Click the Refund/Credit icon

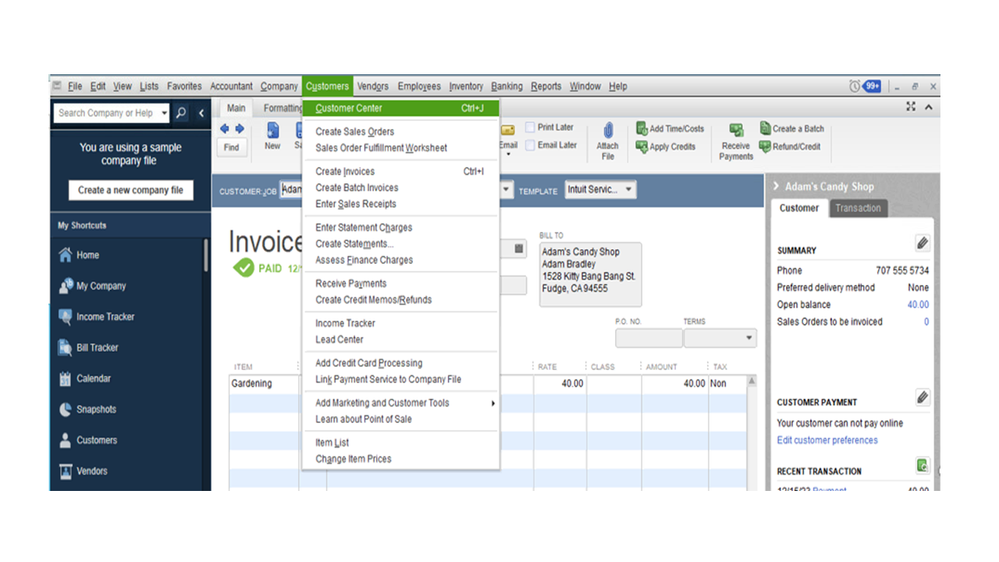(765, 147)
